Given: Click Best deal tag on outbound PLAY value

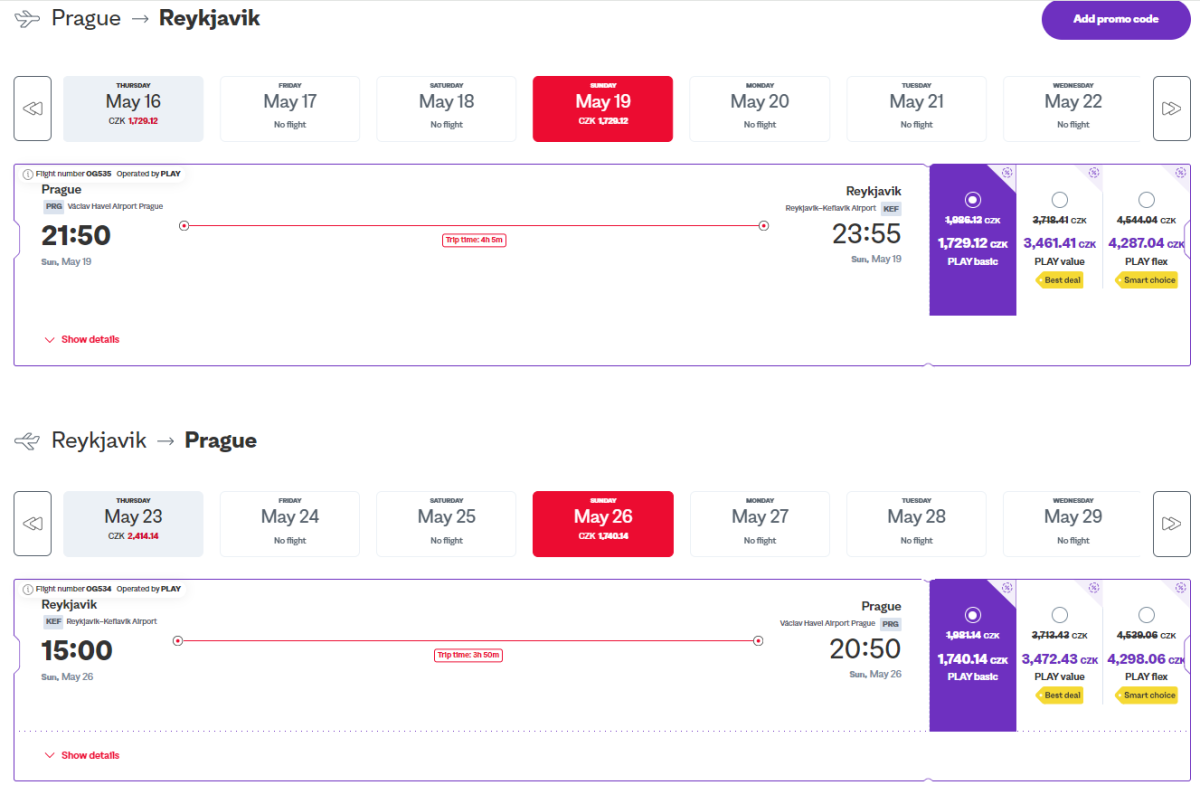Looking at the screenshot, I should pyautogui.click(x=1061, y=280).
